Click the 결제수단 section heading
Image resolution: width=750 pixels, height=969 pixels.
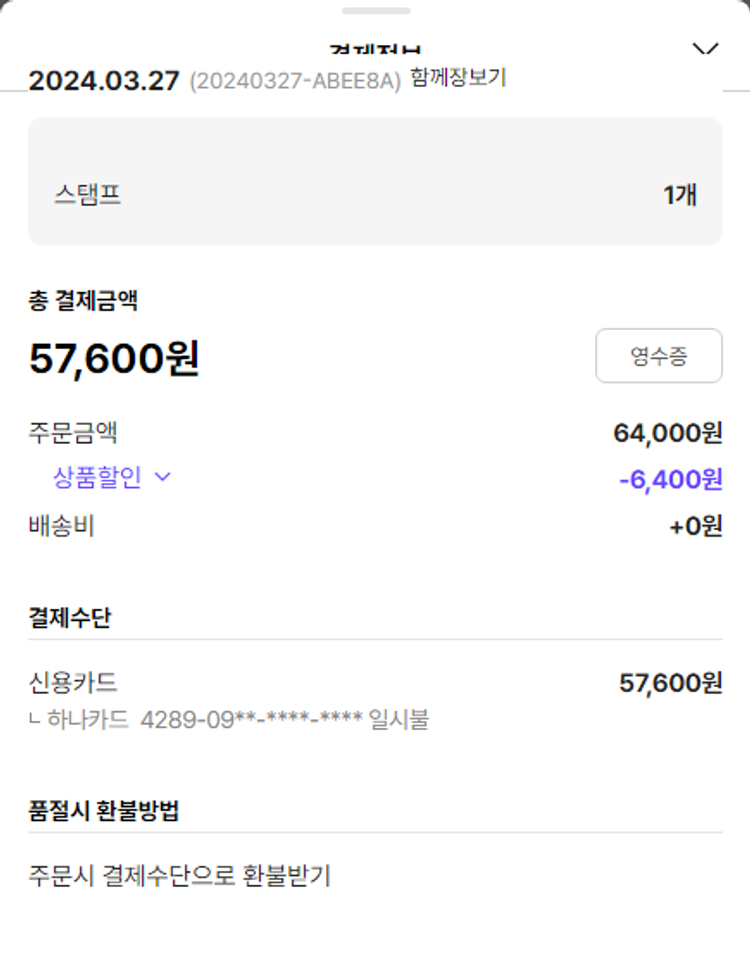70,617
